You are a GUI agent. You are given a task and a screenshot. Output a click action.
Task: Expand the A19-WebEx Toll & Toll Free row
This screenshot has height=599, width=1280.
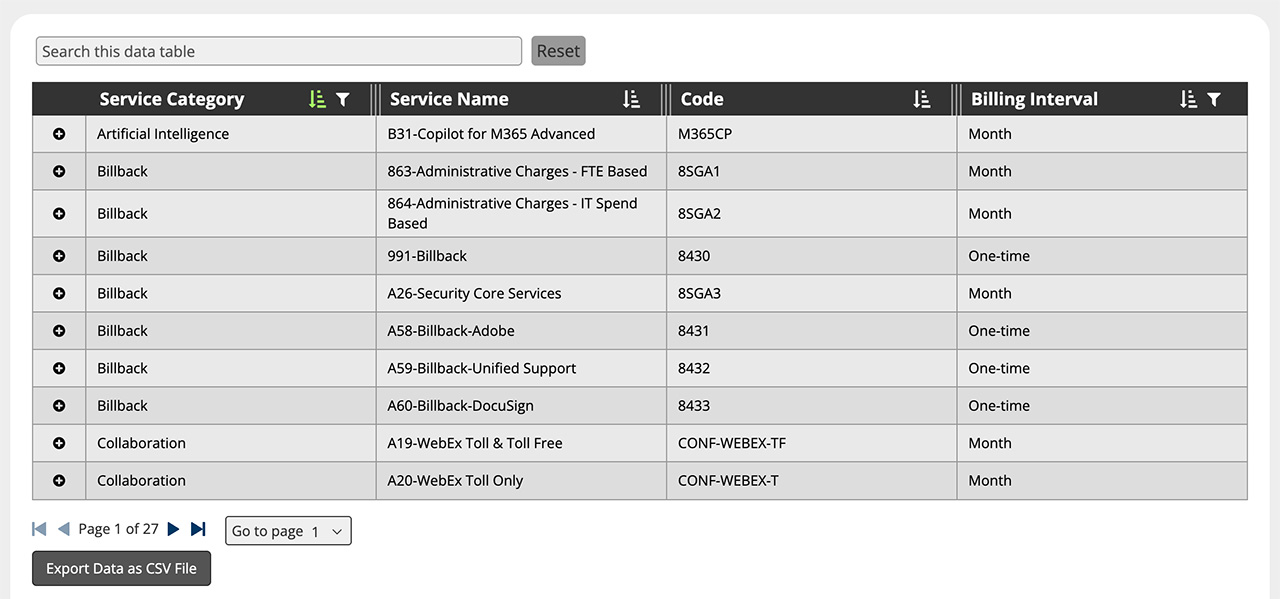[58, 443]
